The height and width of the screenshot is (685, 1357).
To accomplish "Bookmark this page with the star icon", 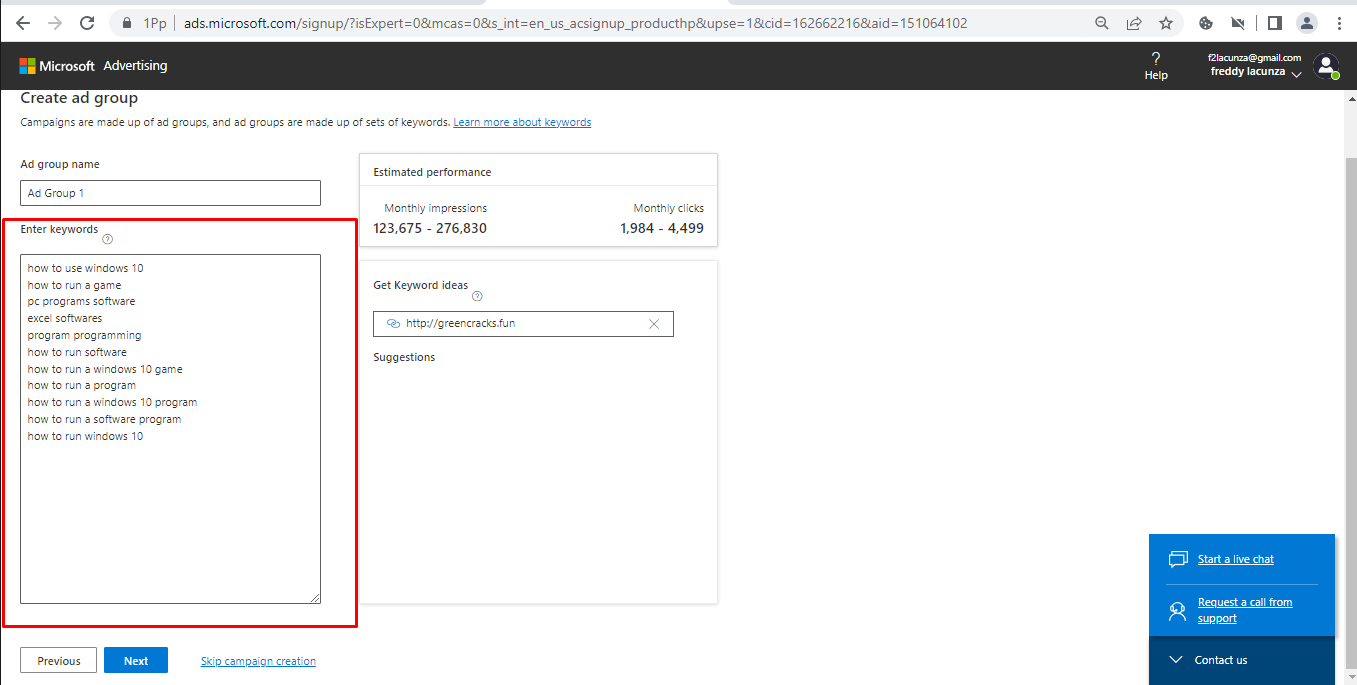I will pos(1166,23).
